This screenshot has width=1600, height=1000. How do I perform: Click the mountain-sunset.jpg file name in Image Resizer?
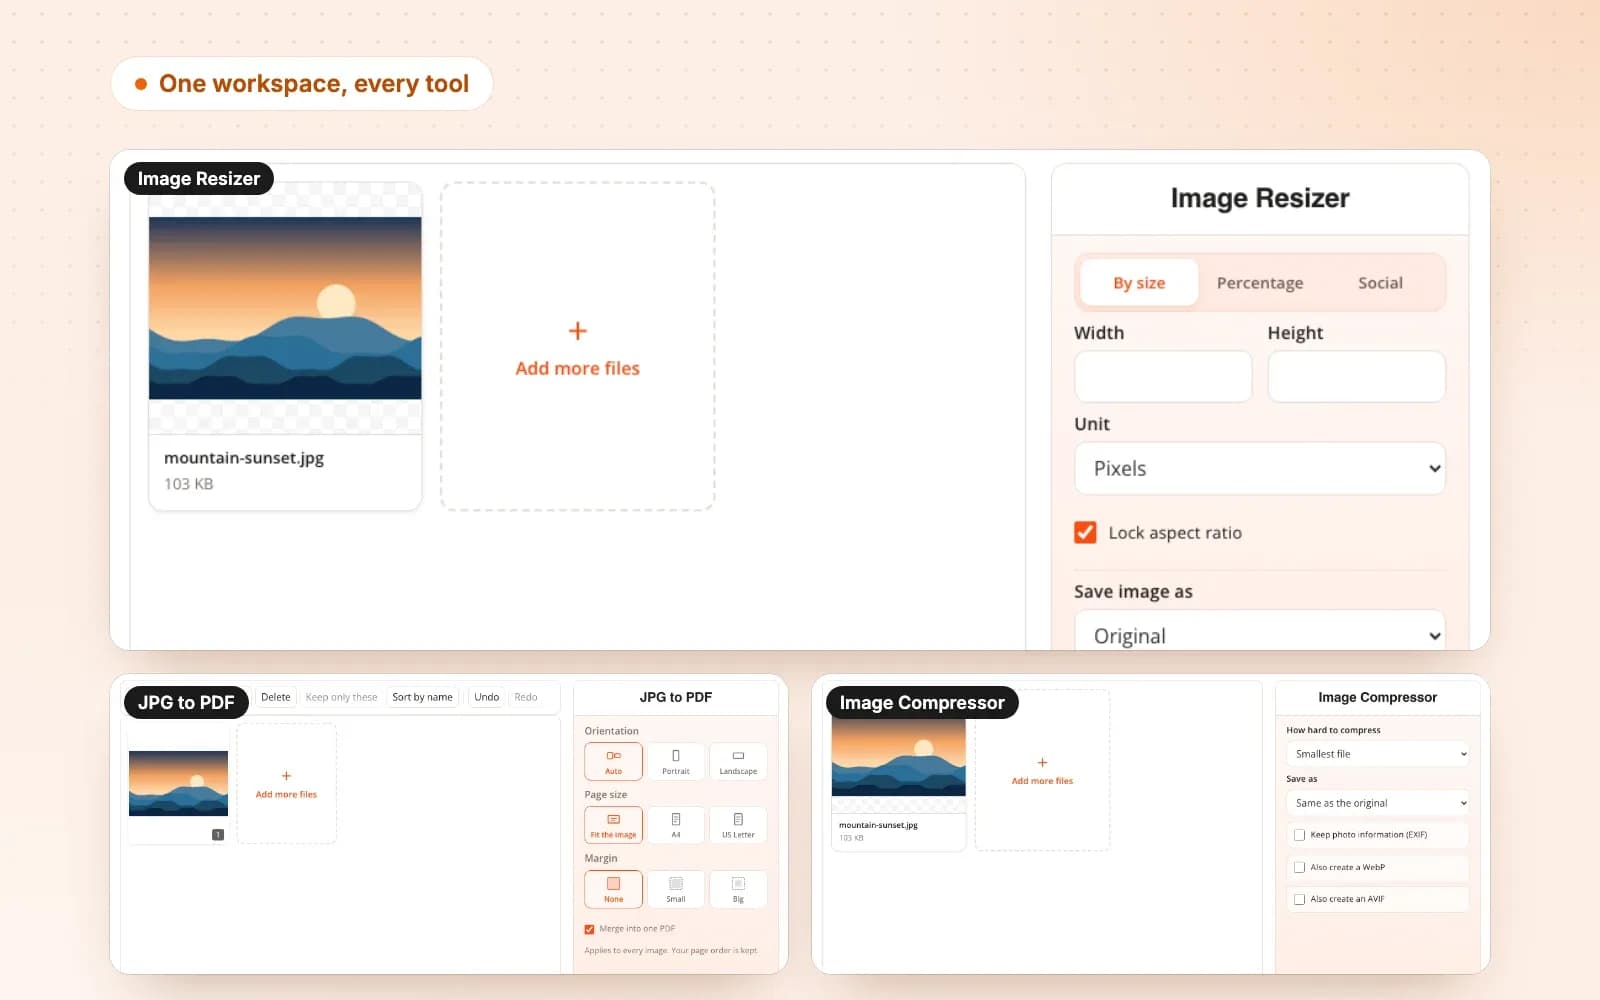(244, 458)
